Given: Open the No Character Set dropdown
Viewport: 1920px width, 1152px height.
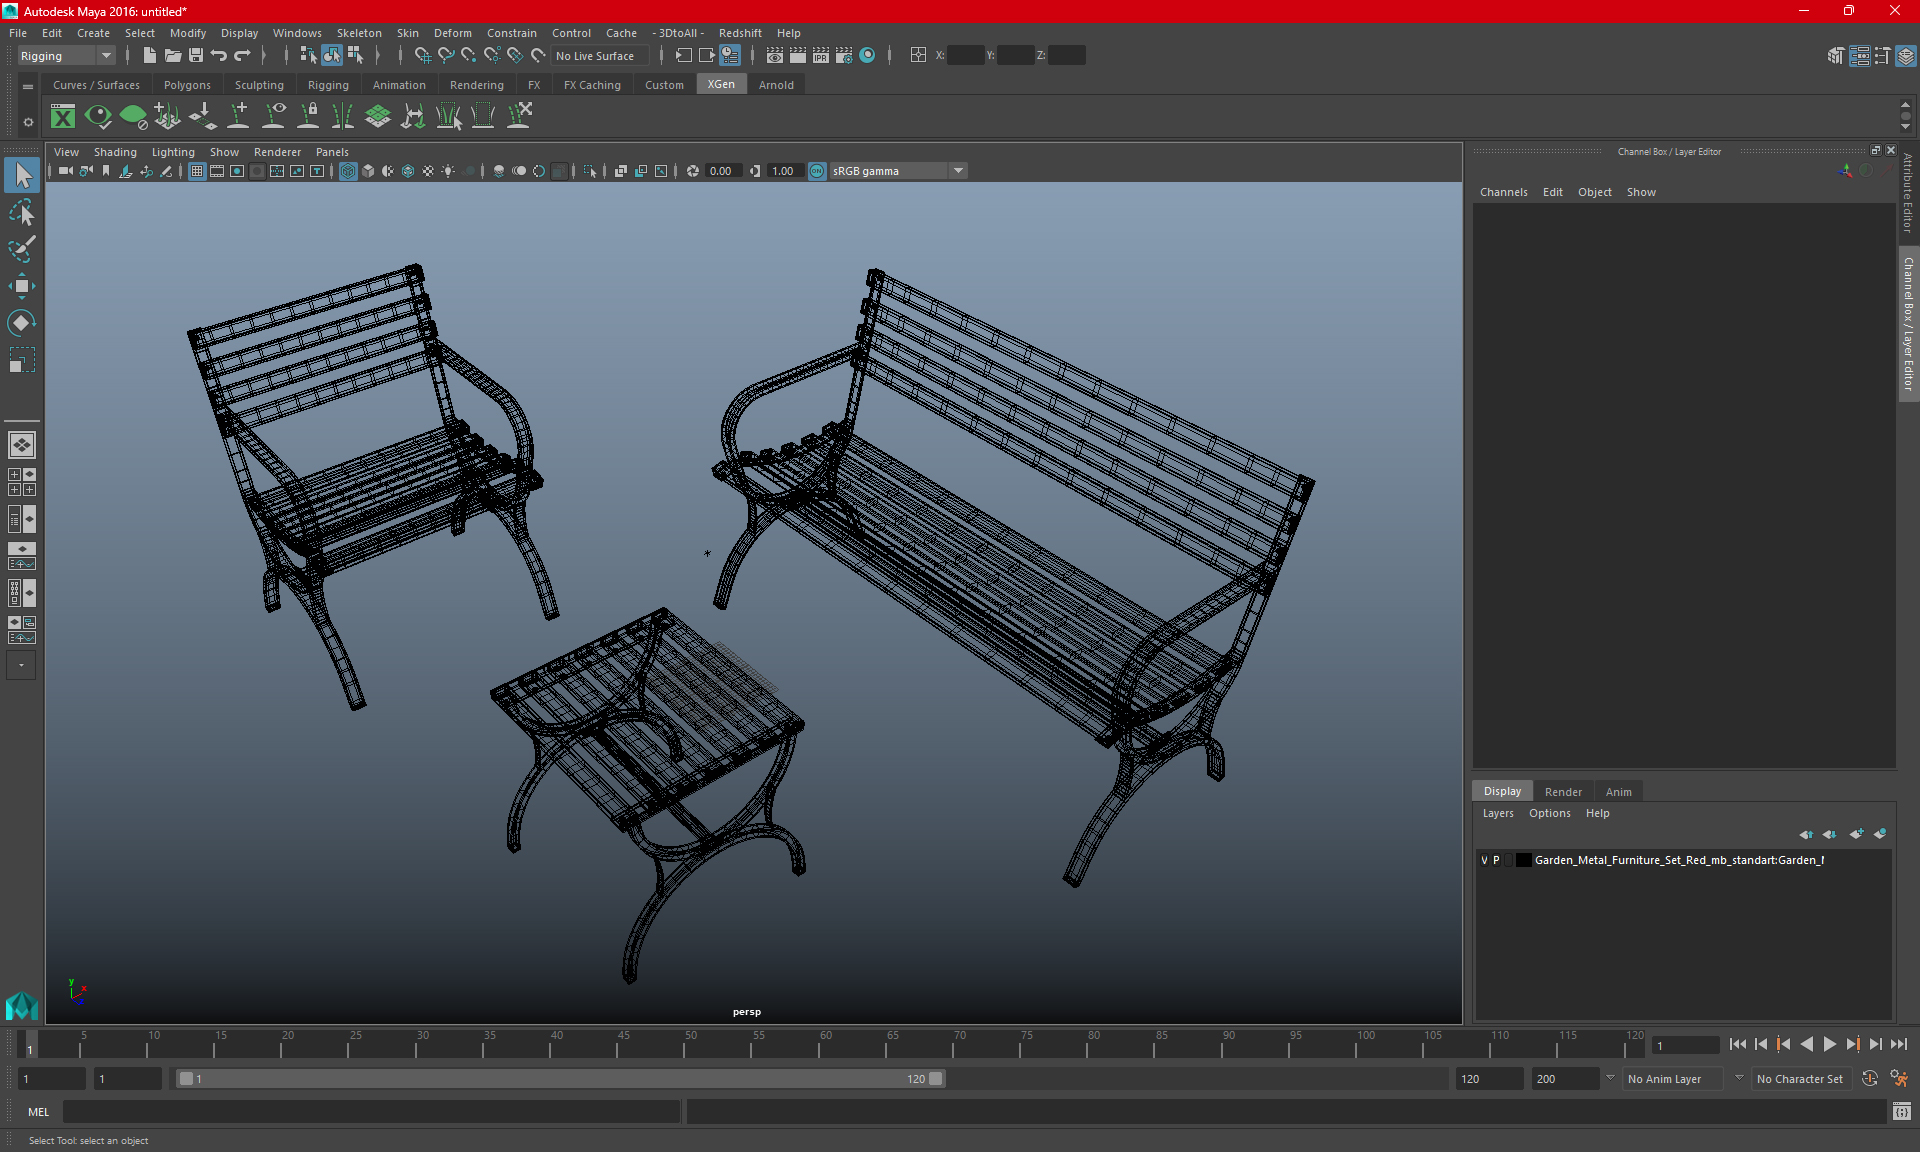Looking at the screenshot, I should [x=1802, y=1079].
